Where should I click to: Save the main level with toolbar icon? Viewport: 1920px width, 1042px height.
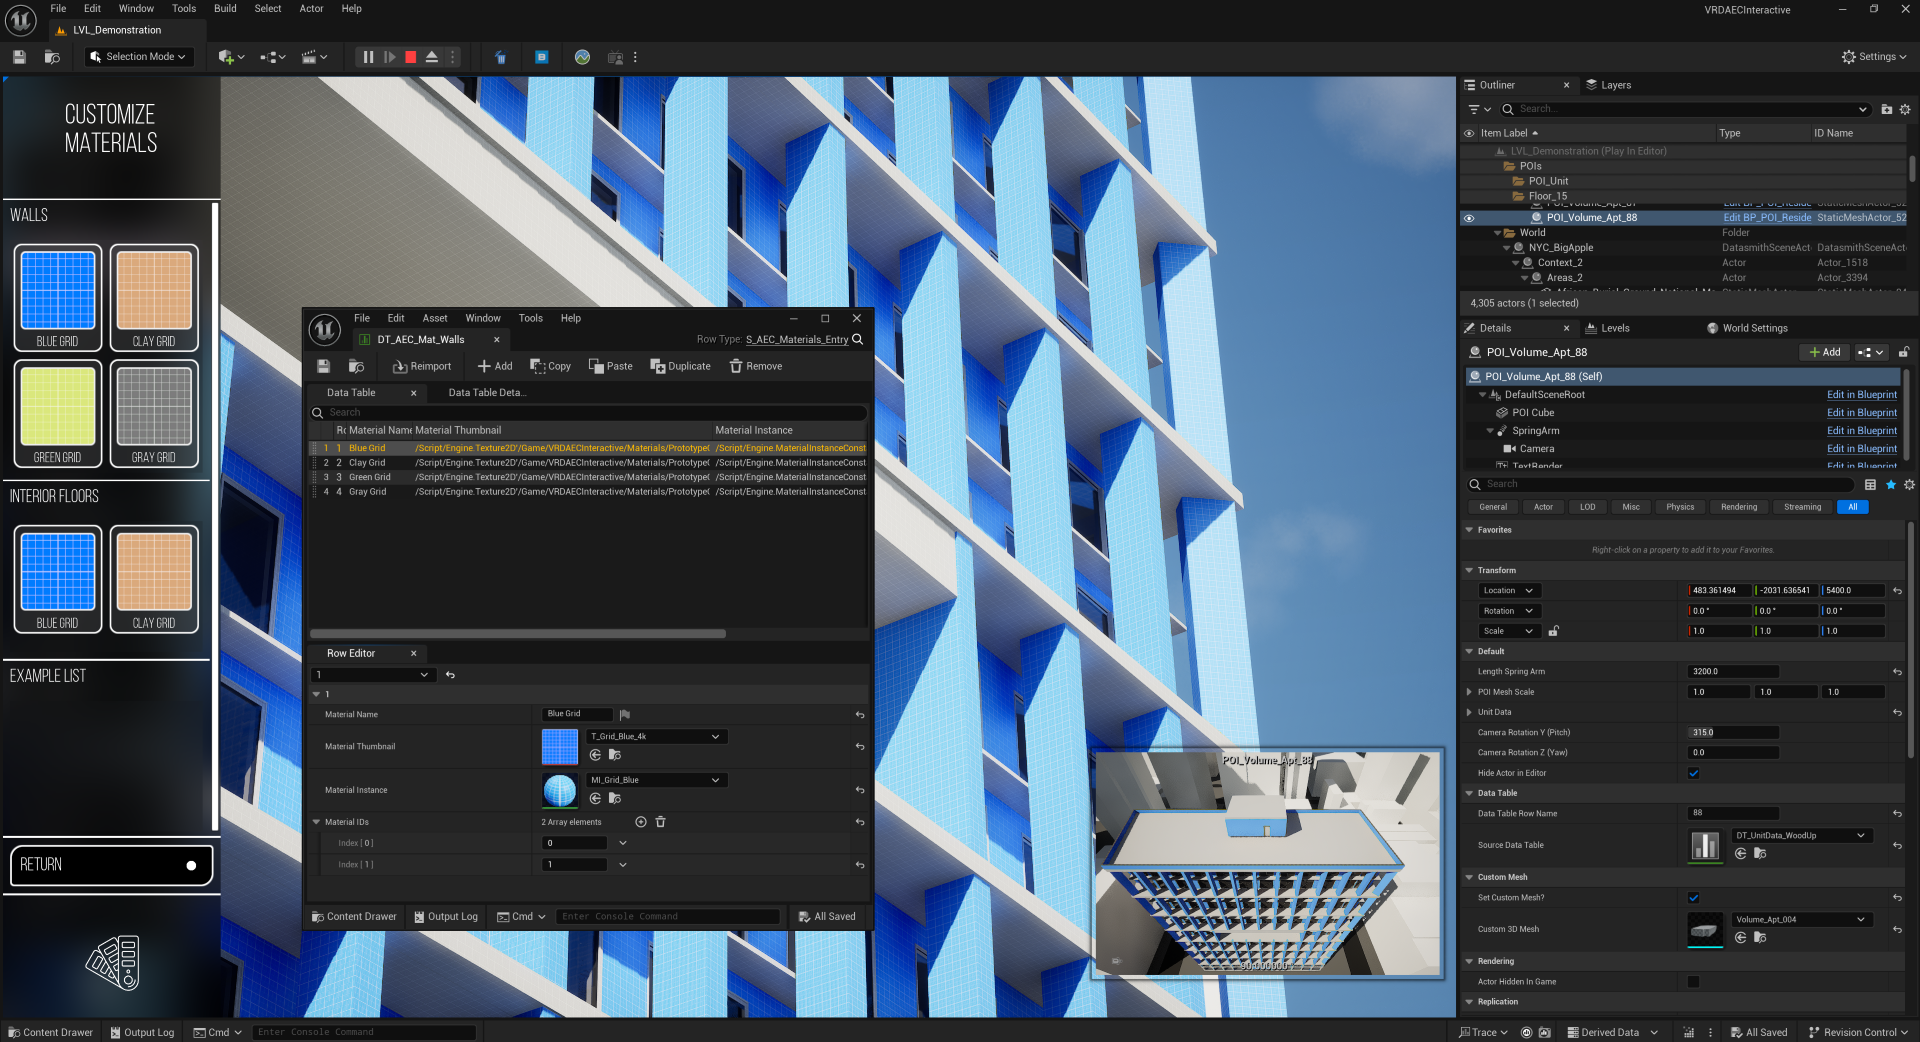19,57
